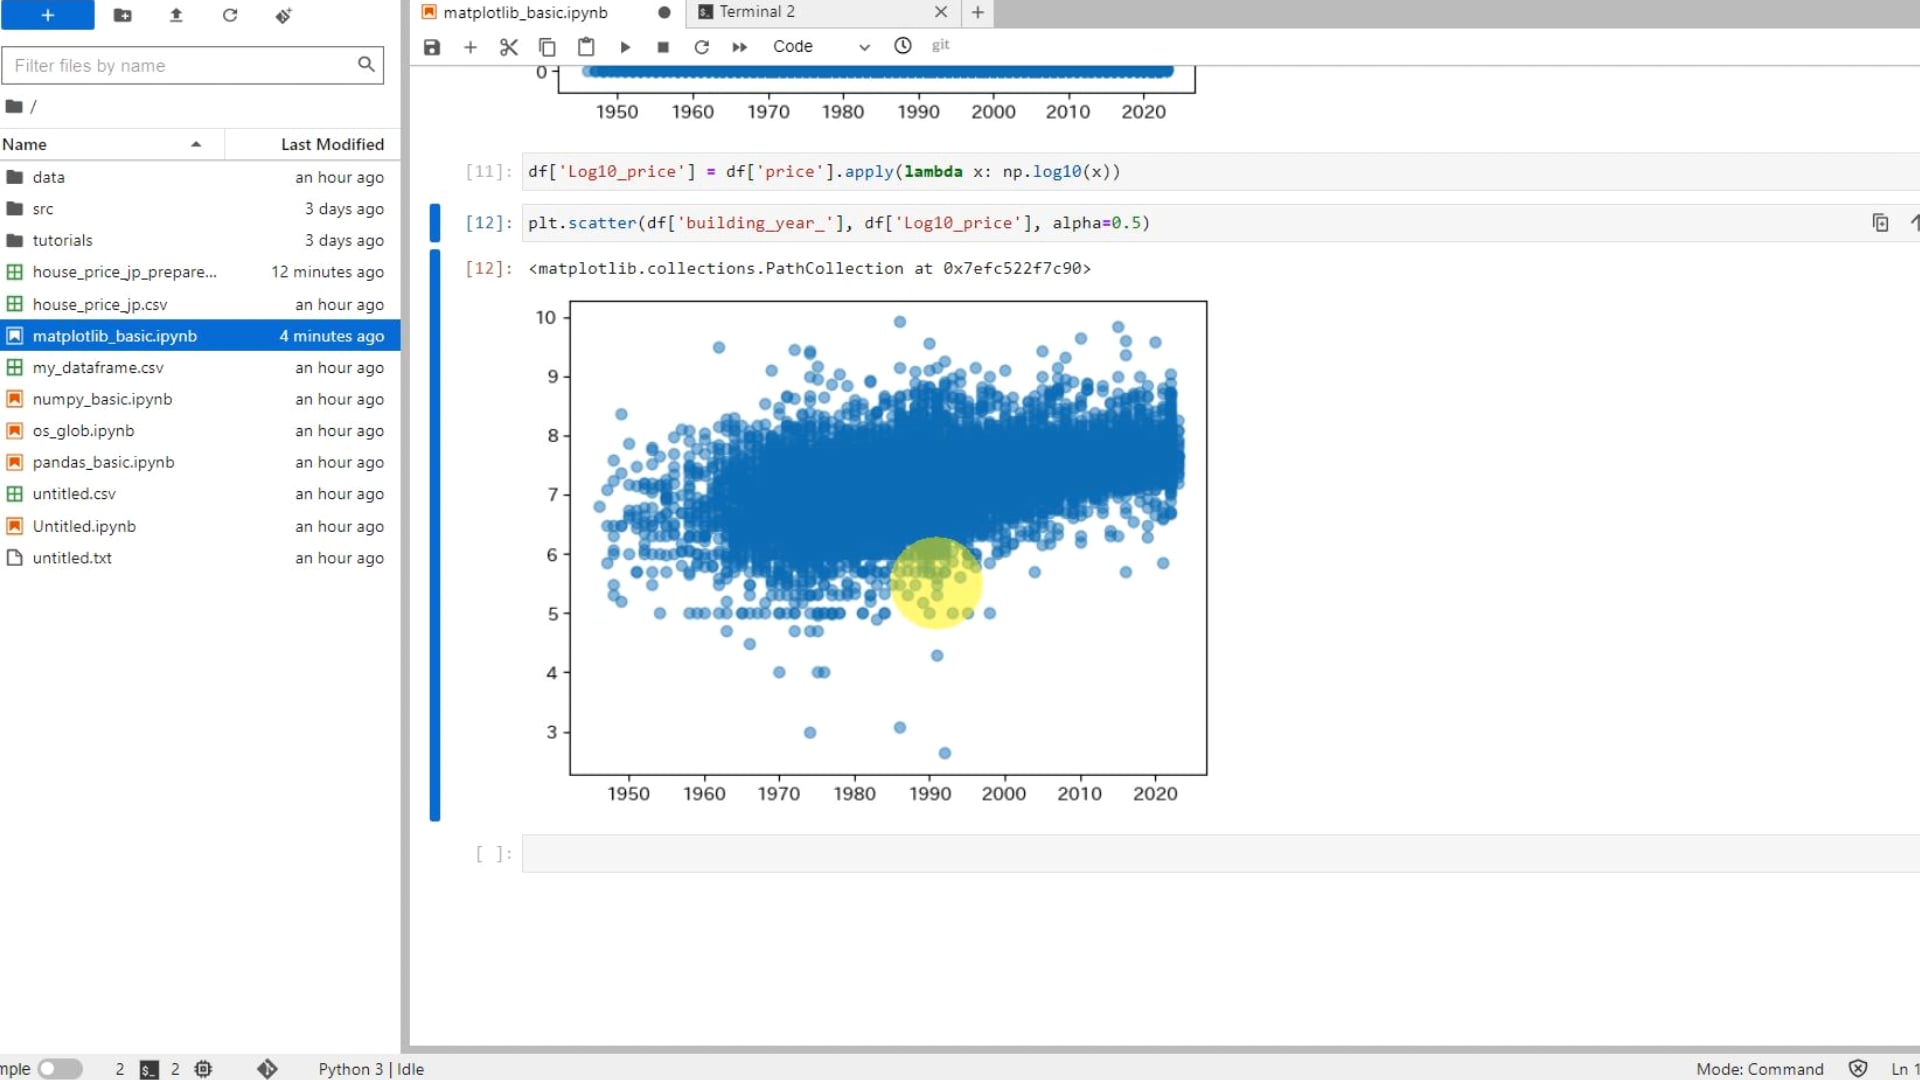Restart kernel and run all cells
Screen dimensions: 1920x1080
740,47
